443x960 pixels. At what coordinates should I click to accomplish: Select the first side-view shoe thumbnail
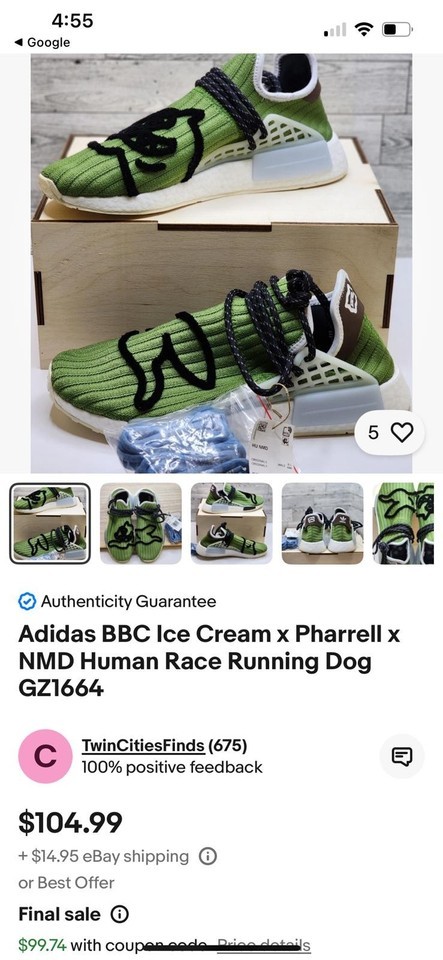pos(50,523)
